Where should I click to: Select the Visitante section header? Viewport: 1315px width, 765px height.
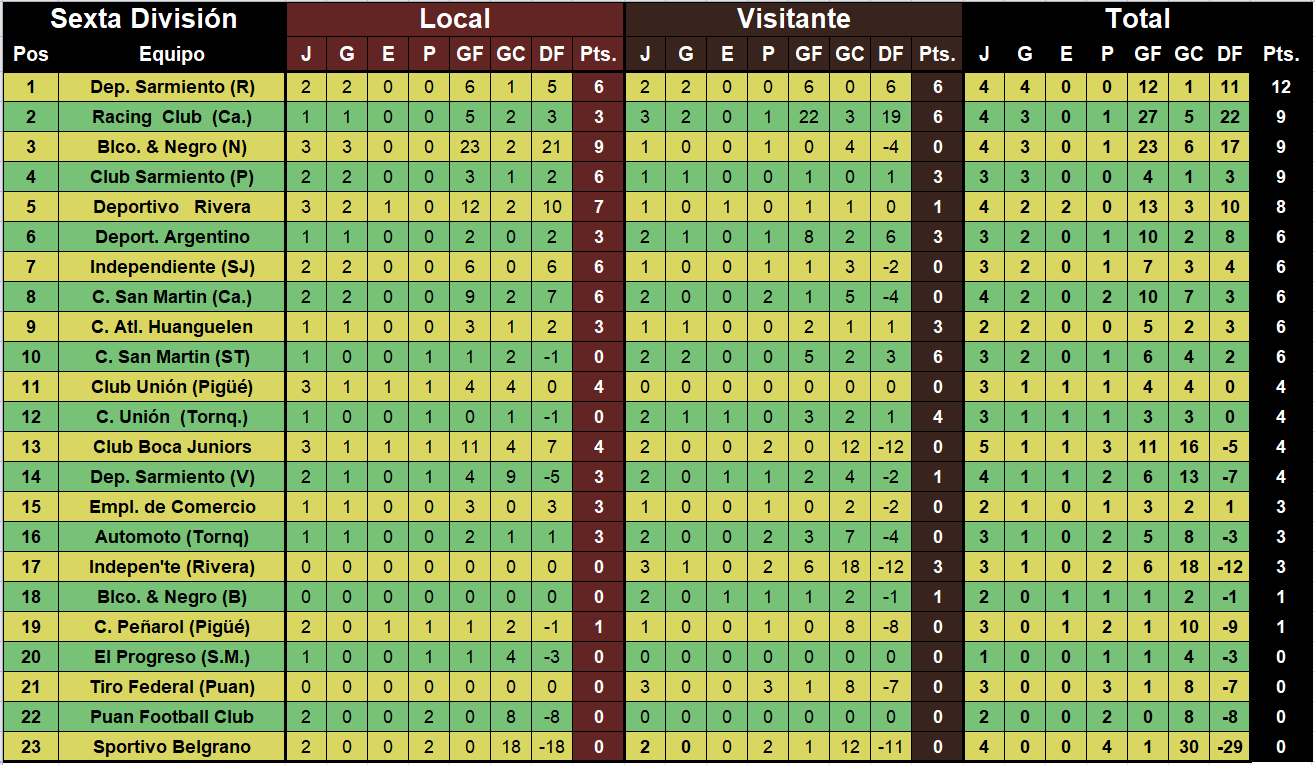pyautogui.click(x=793, y=19)
